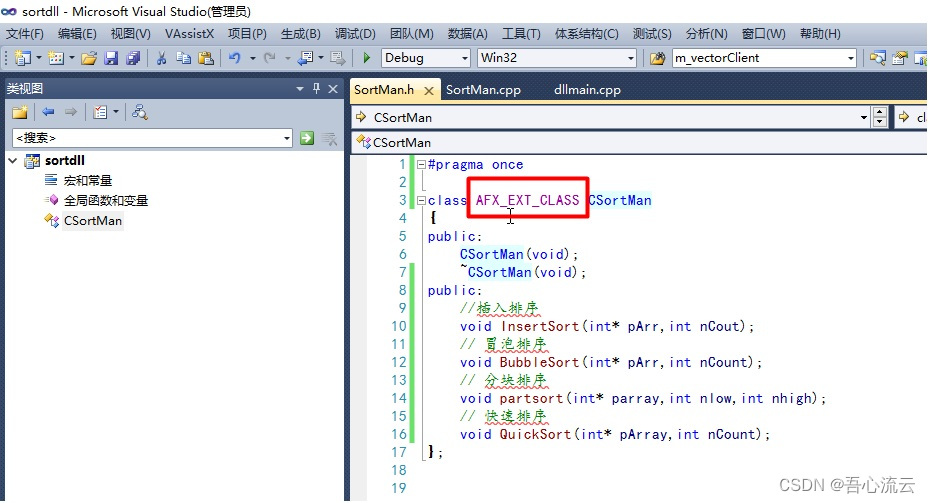The image size is (930, 503).
Task: Pin the Class View panel
Action: (317, 88)
